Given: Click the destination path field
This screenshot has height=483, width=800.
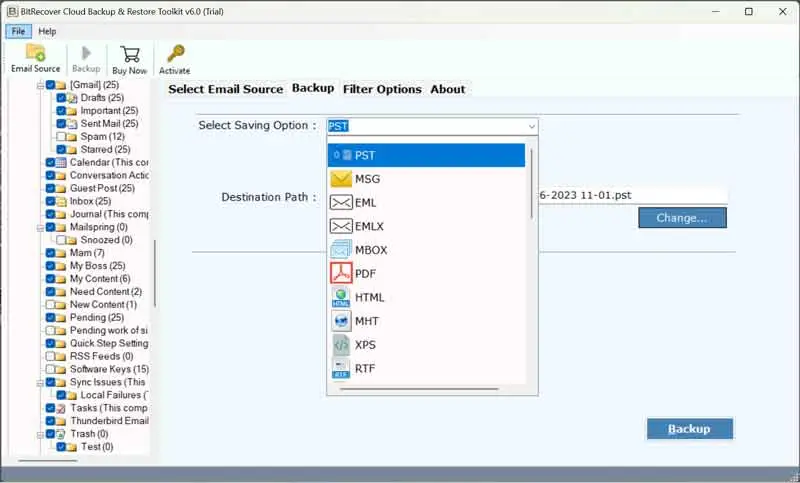Looking at the screenshot, I should click(x=633, y=195).
